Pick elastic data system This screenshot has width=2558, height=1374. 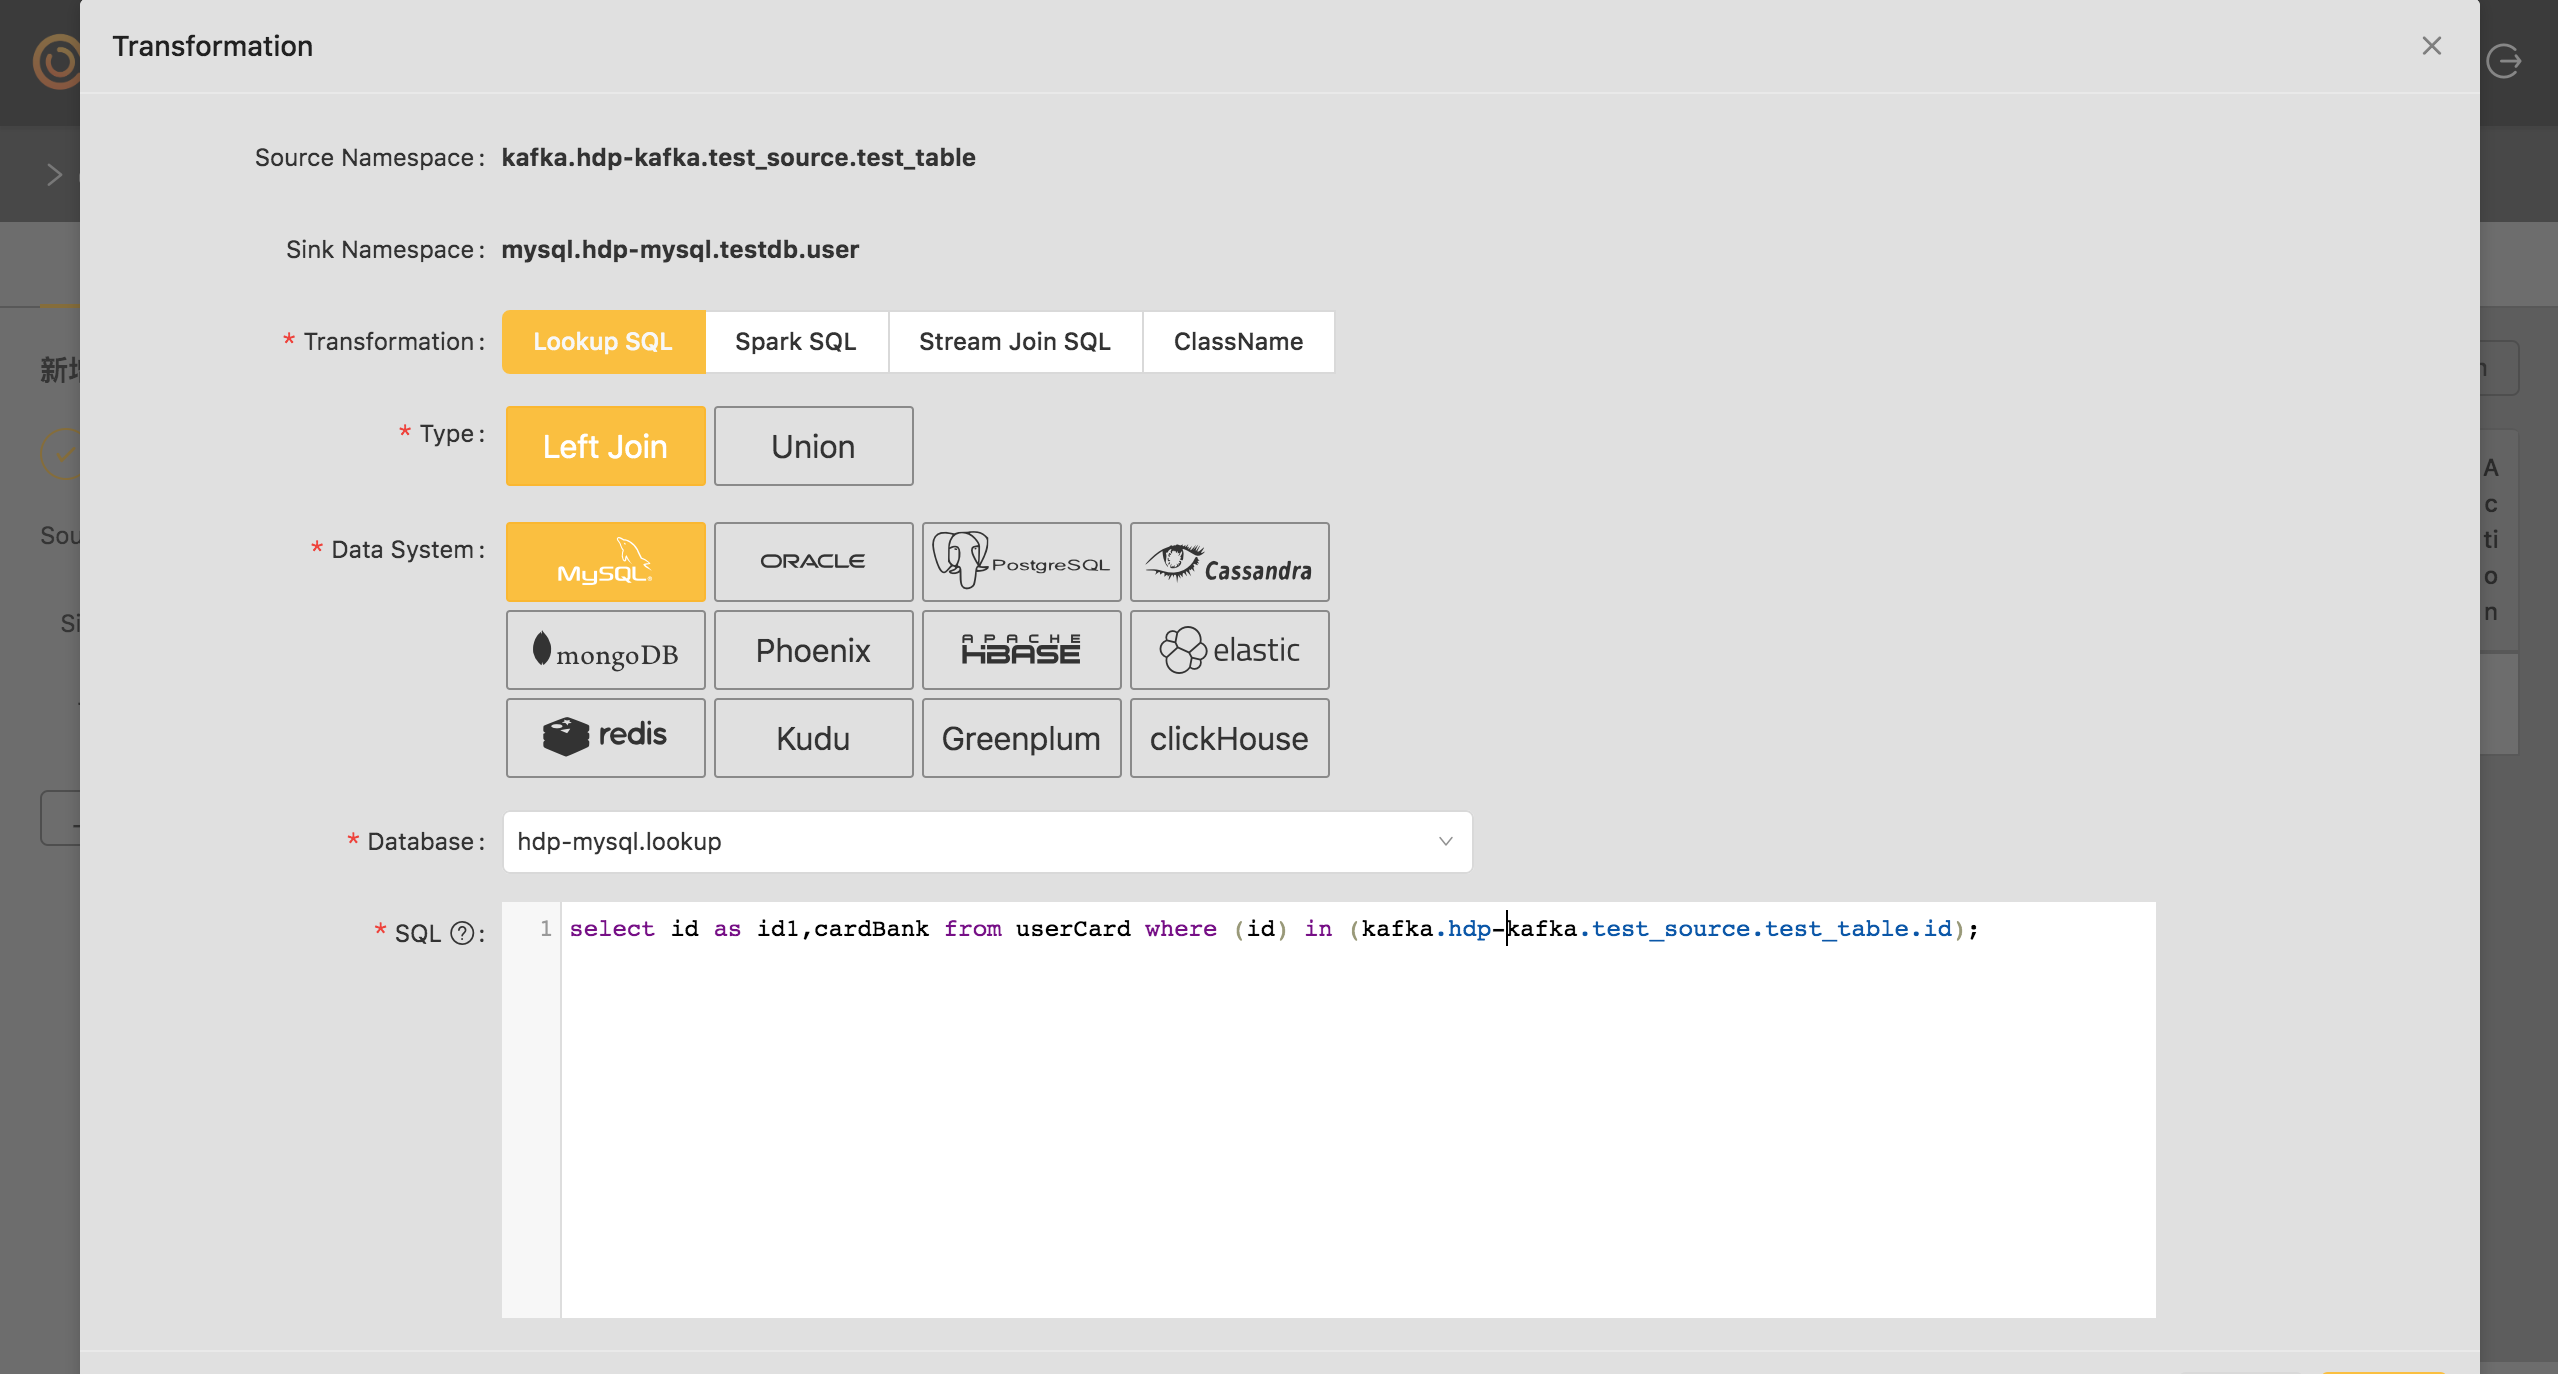[1229, 650]
